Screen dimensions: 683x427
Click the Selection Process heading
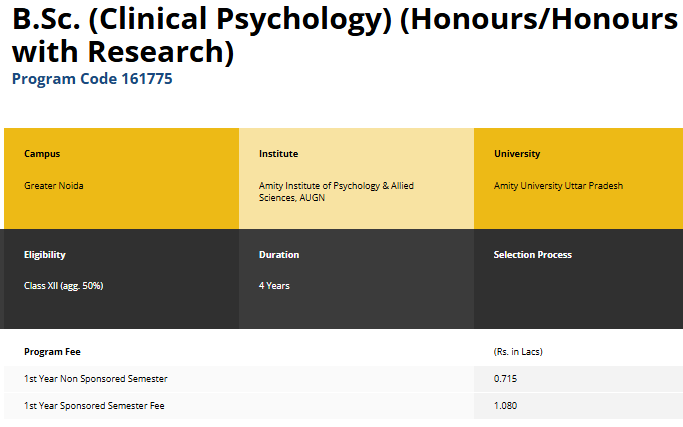[532, 255]
